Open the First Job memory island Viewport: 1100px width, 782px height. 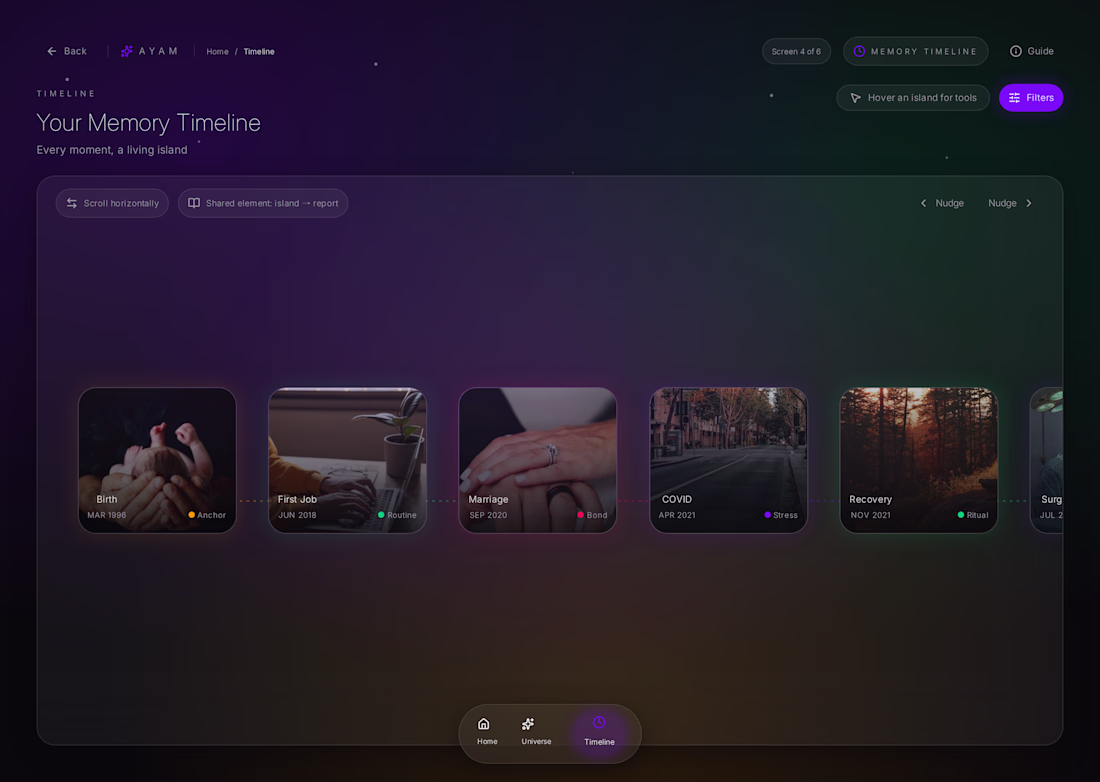pyautogui.click(x=347, y=460)
